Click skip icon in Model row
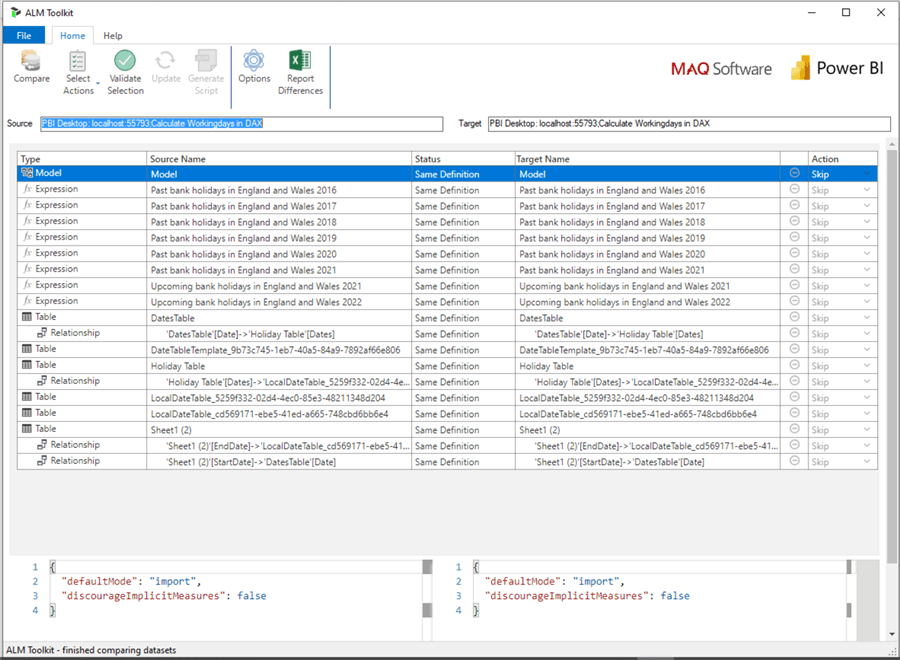 point(794,173)
